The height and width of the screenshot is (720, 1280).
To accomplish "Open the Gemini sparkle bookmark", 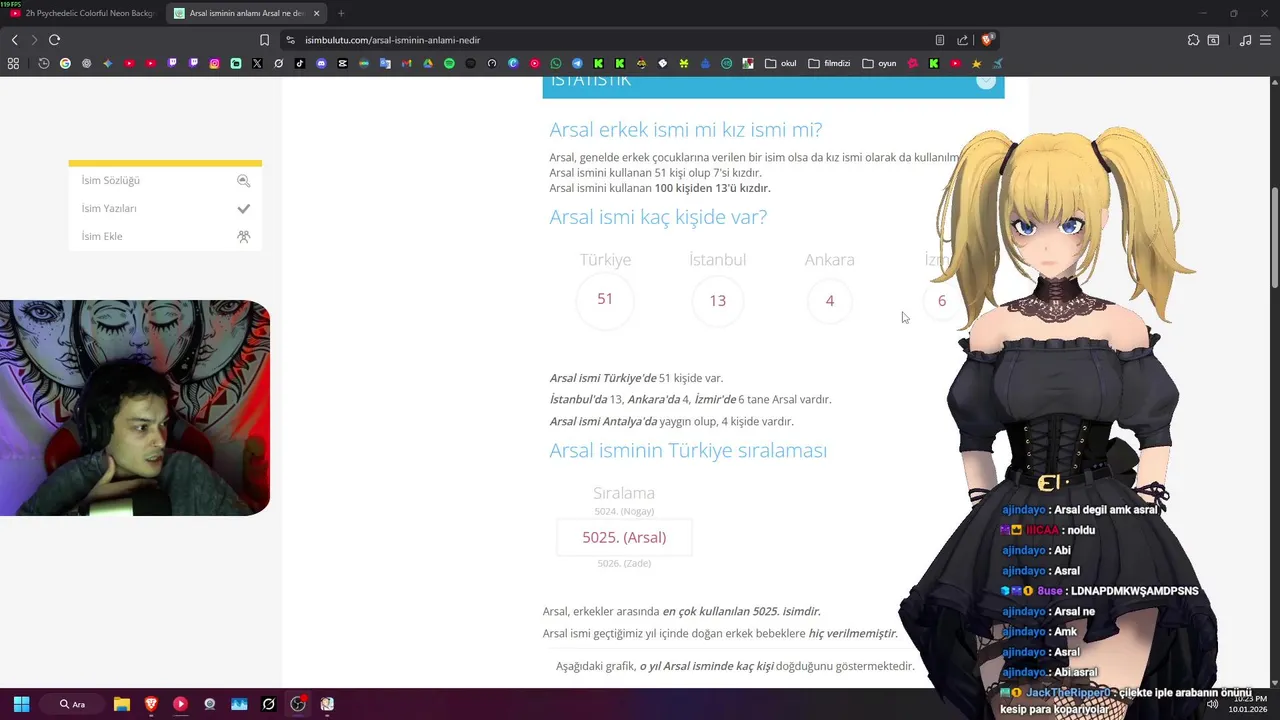I will (108, 63).
